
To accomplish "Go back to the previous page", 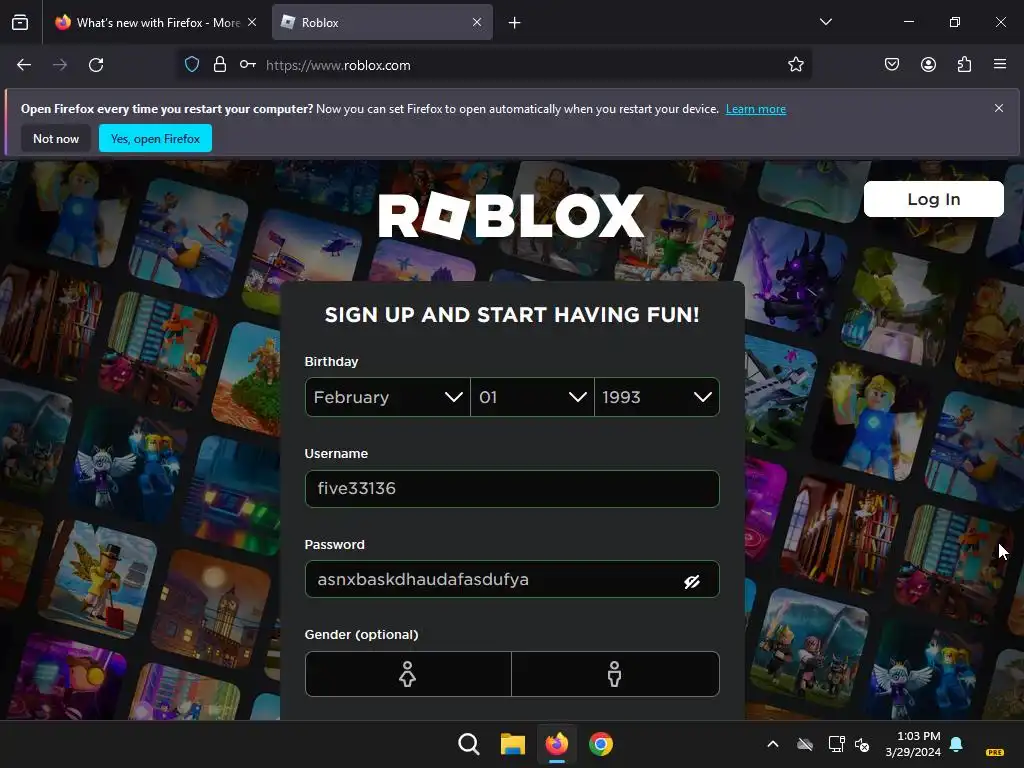I will click(x=24, y=65).
